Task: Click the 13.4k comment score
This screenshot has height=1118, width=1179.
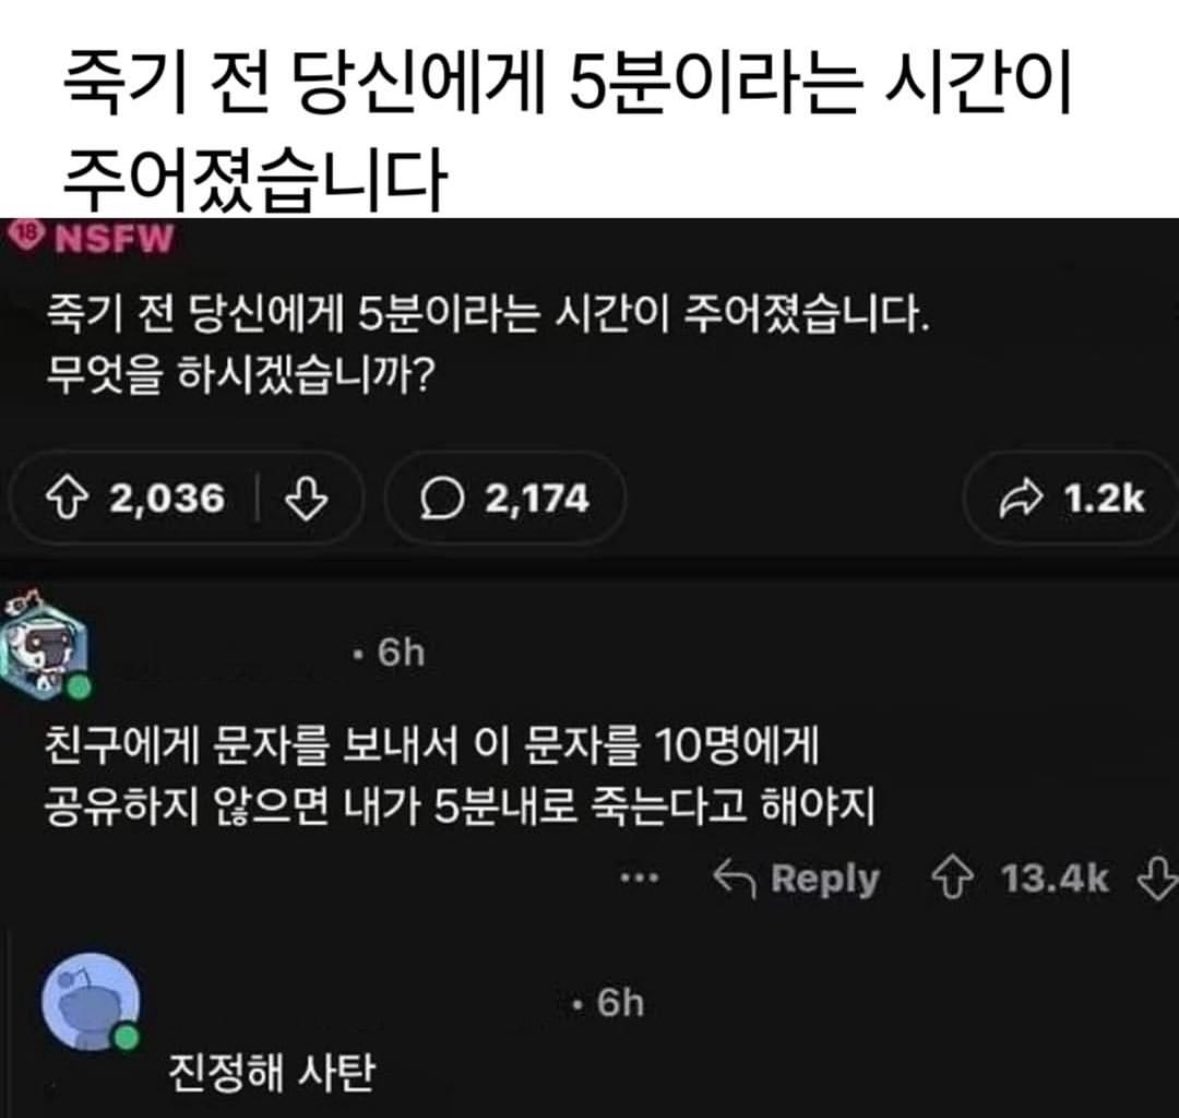Action: [x=1054, y=878]
